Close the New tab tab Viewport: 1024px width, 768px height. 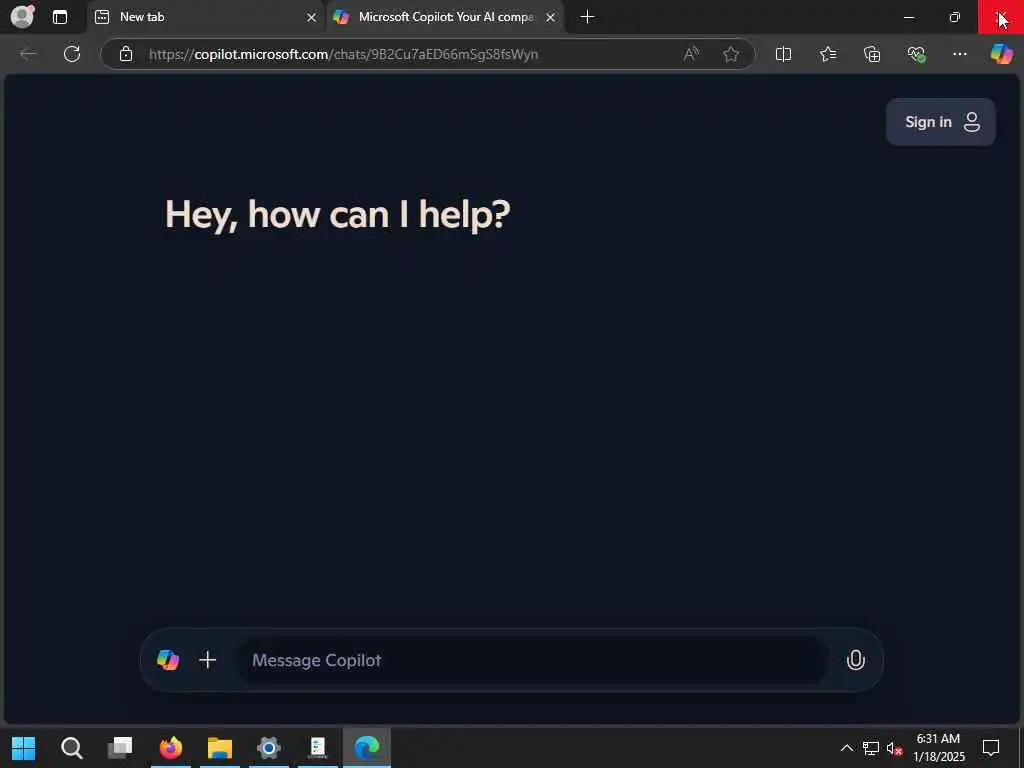click(312, 18)
